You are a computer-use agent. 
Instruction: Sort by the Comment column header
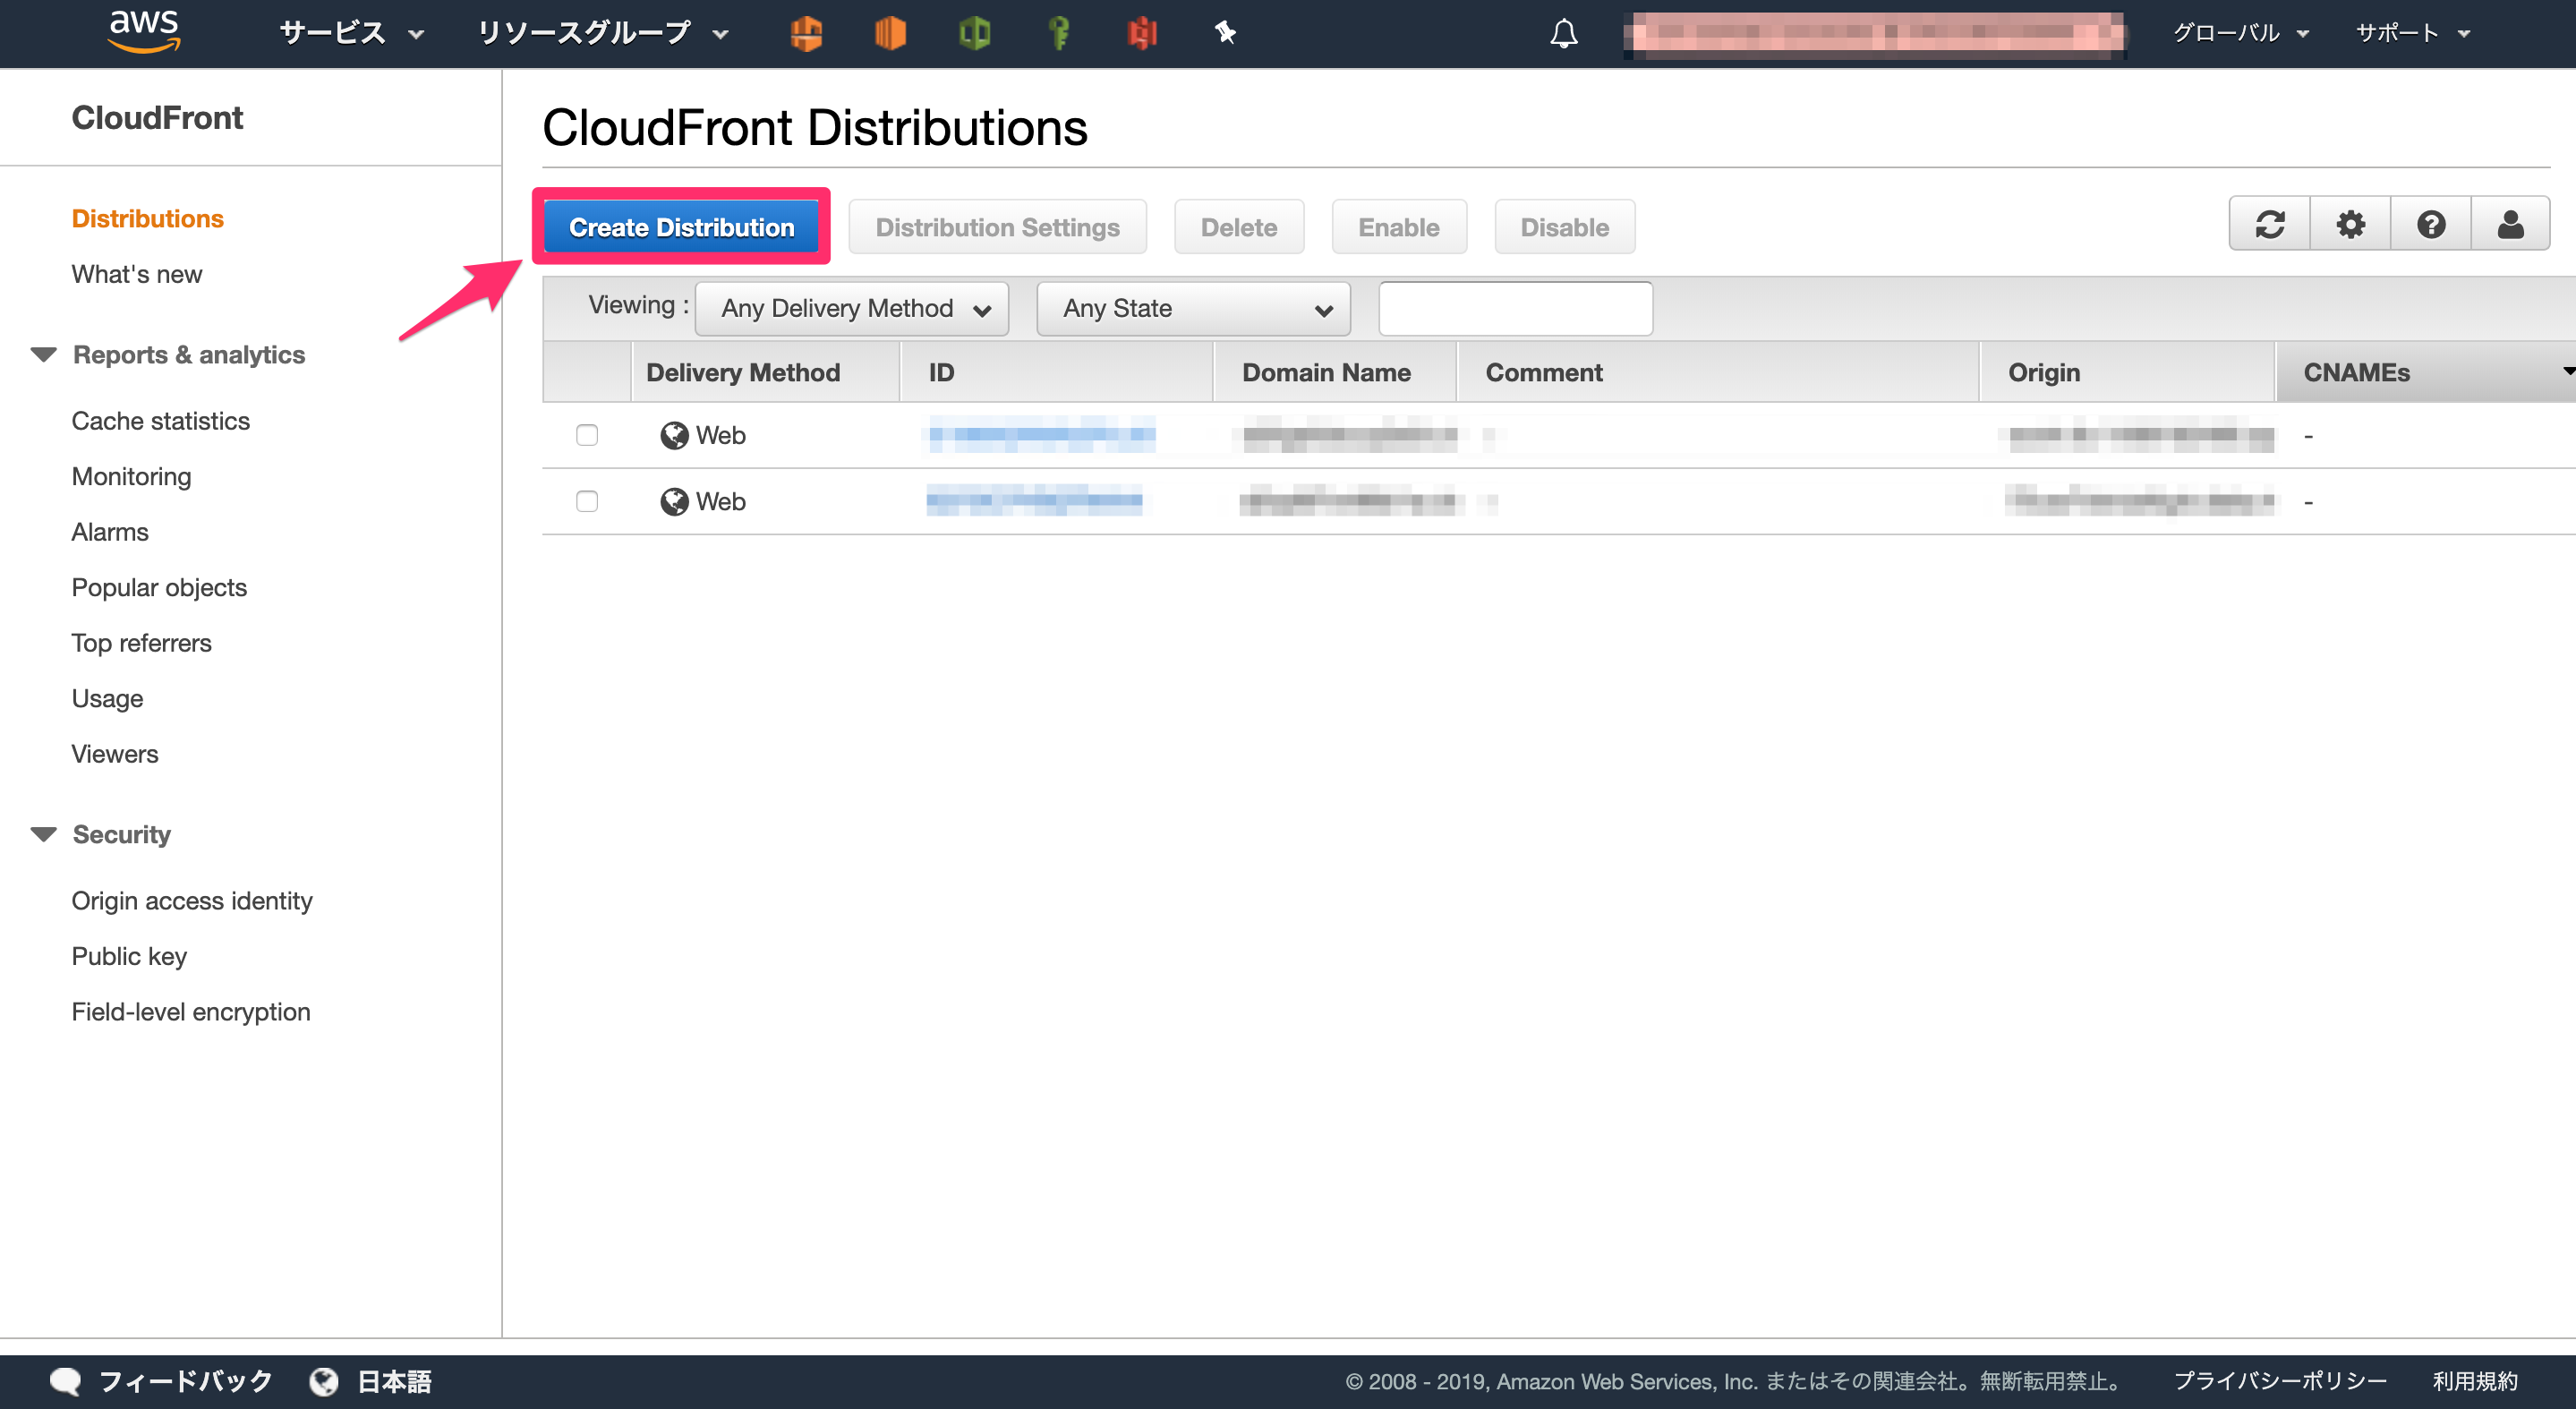(x=1717, y=372)
